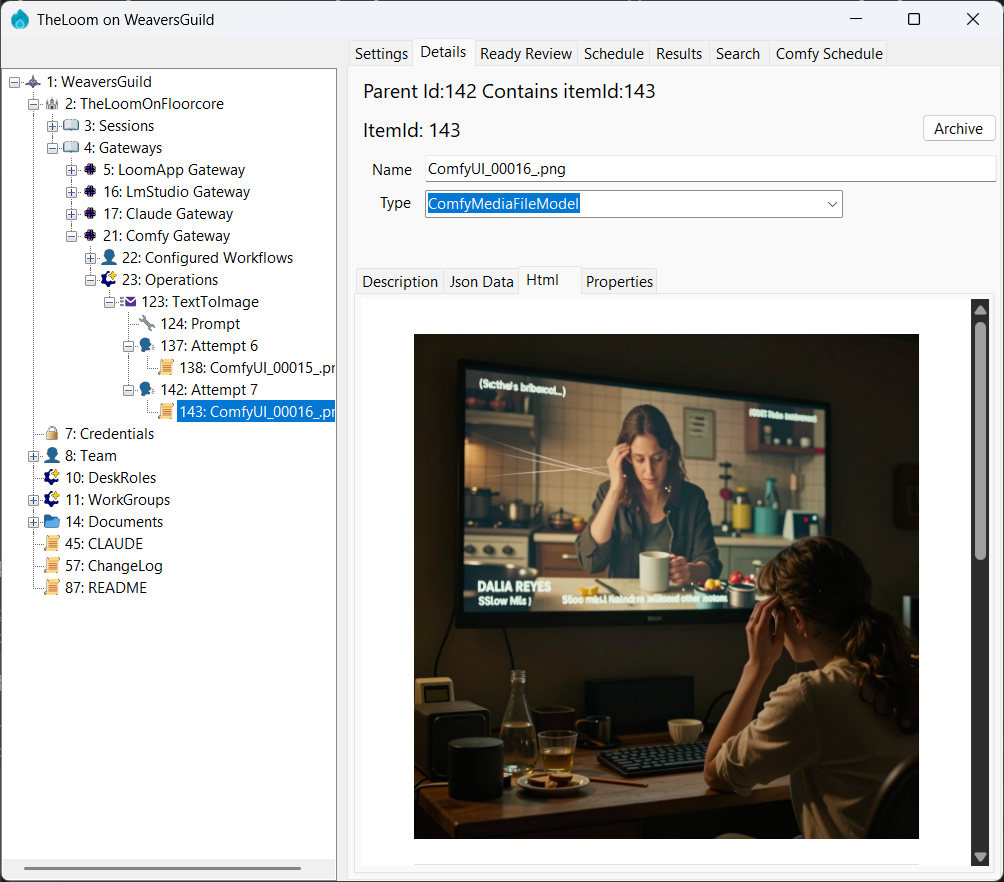The height and width of the screenshot is (882, 1004).
Task: Click the Sessions book icon
Action: click(x=71, y=126)
